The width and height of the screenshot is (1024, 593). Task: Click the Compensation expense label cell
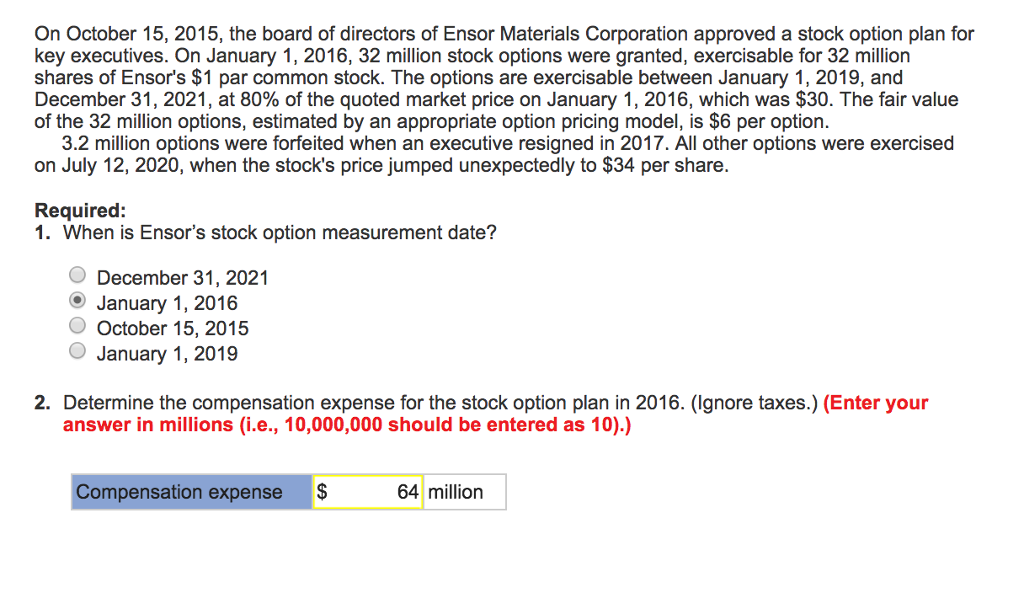tap(190, 491)
